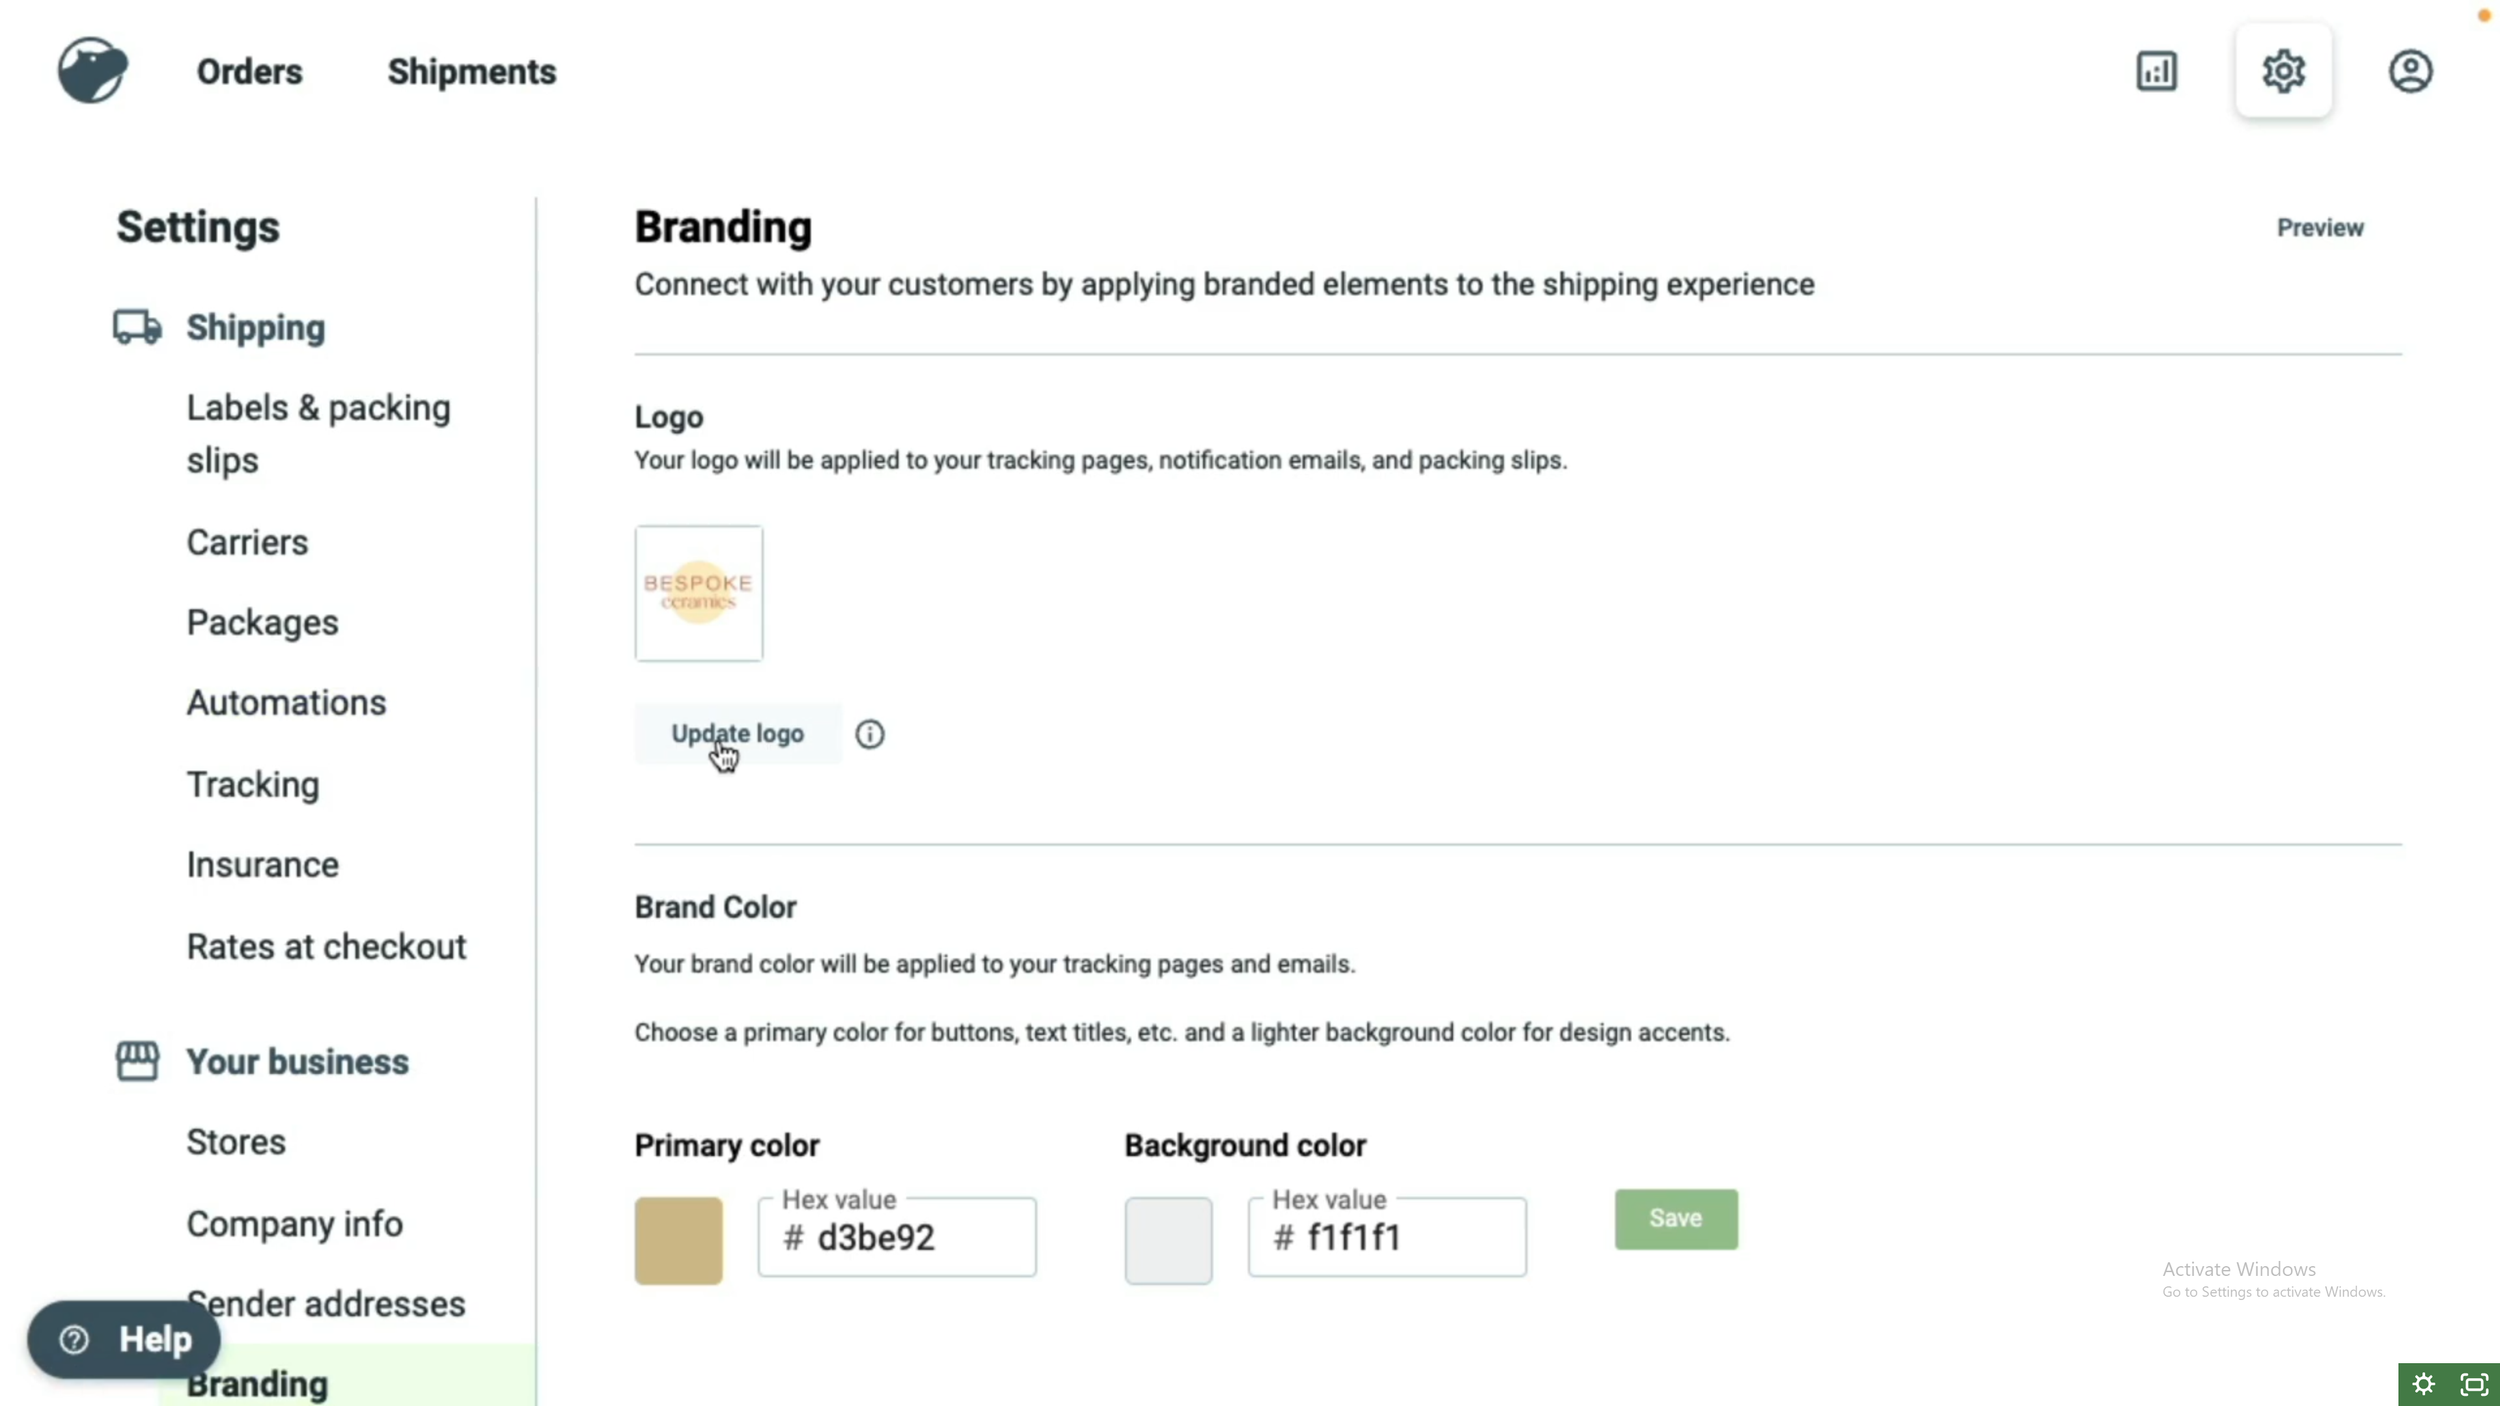Click the Shipping truck icon

pyautogui.click(x=137, y=327)
